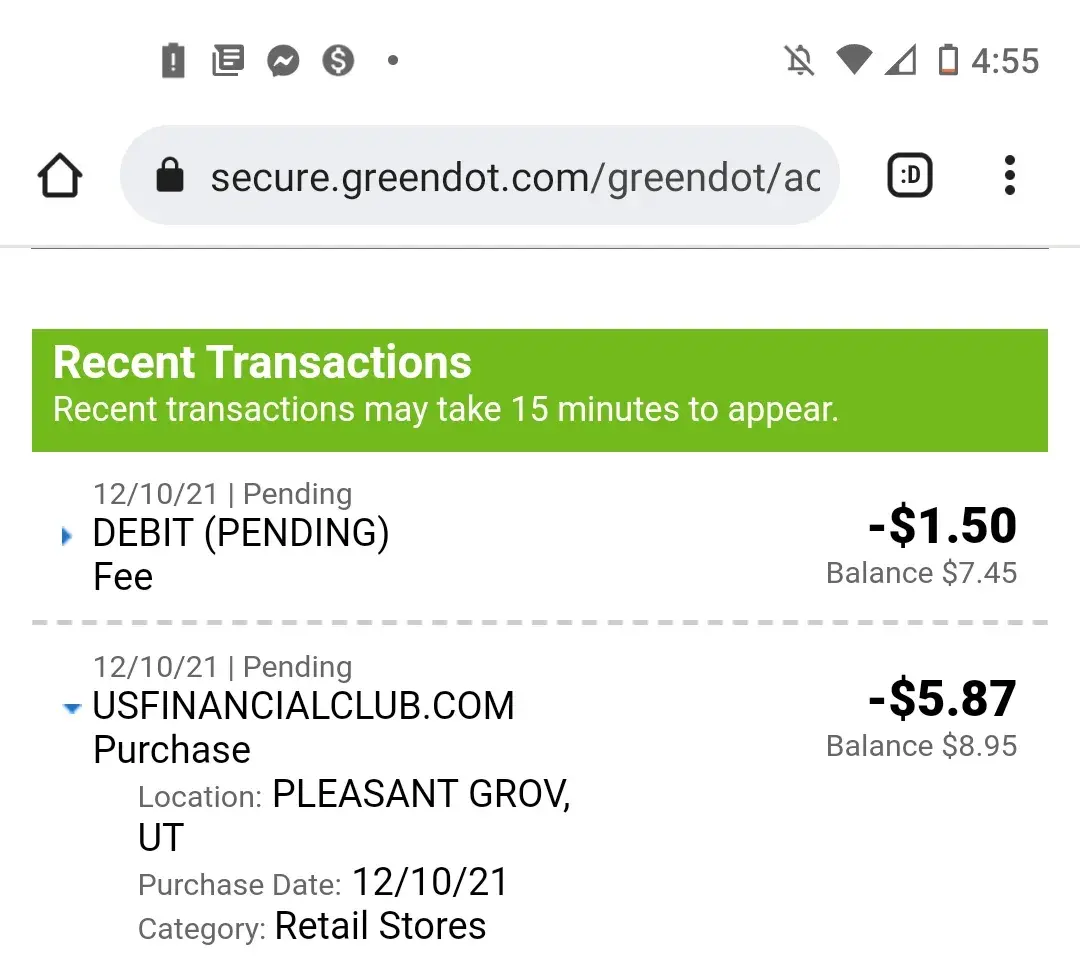Expand the DEBIT (PENDING) fee transaction
1080x963 pixels.
pos(68,537)
